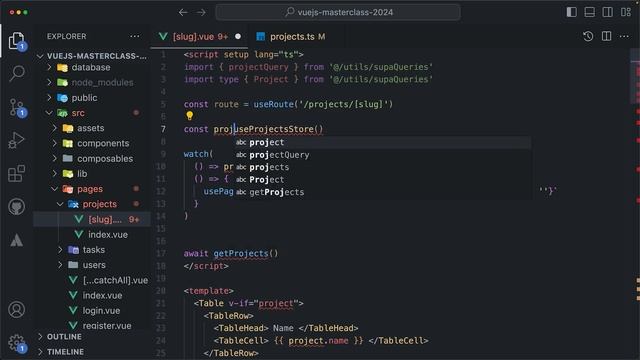Choose the 'getProjects' autocomplete suggestion
This screenshot has width=640, height=360.
click(x=383, y=192)
